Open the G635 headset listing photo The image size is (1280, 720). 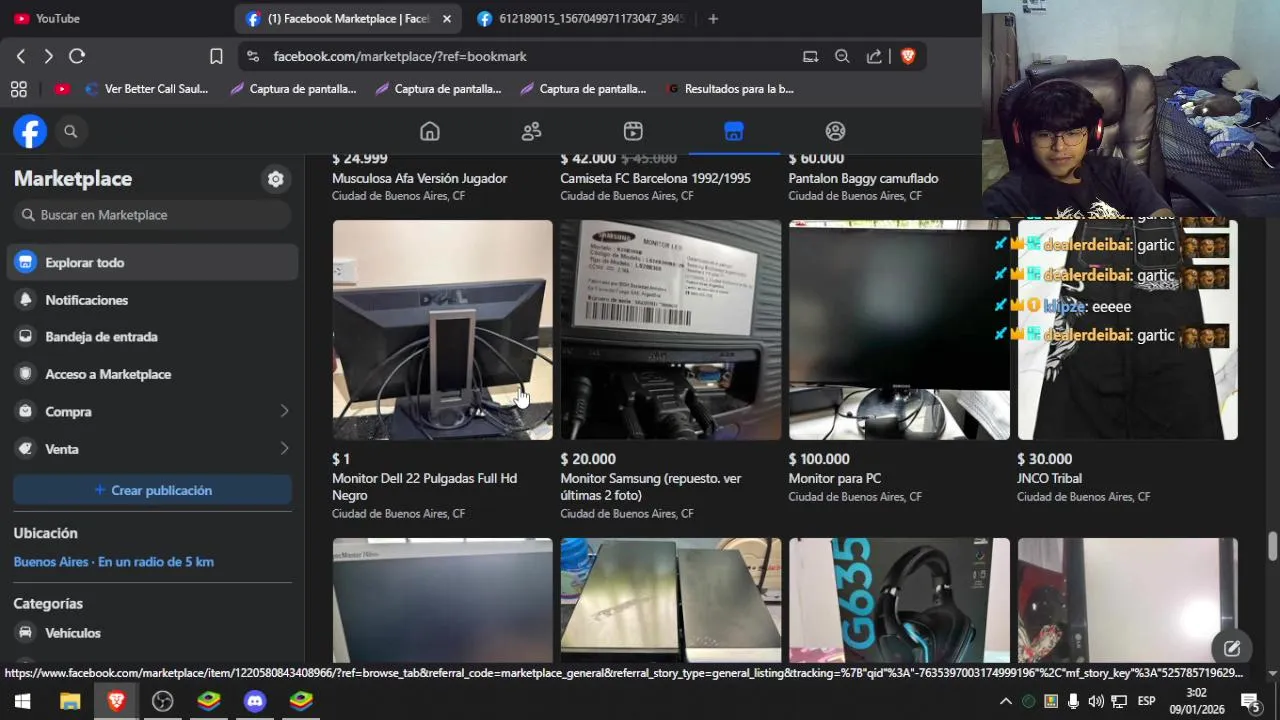point(899,601)
